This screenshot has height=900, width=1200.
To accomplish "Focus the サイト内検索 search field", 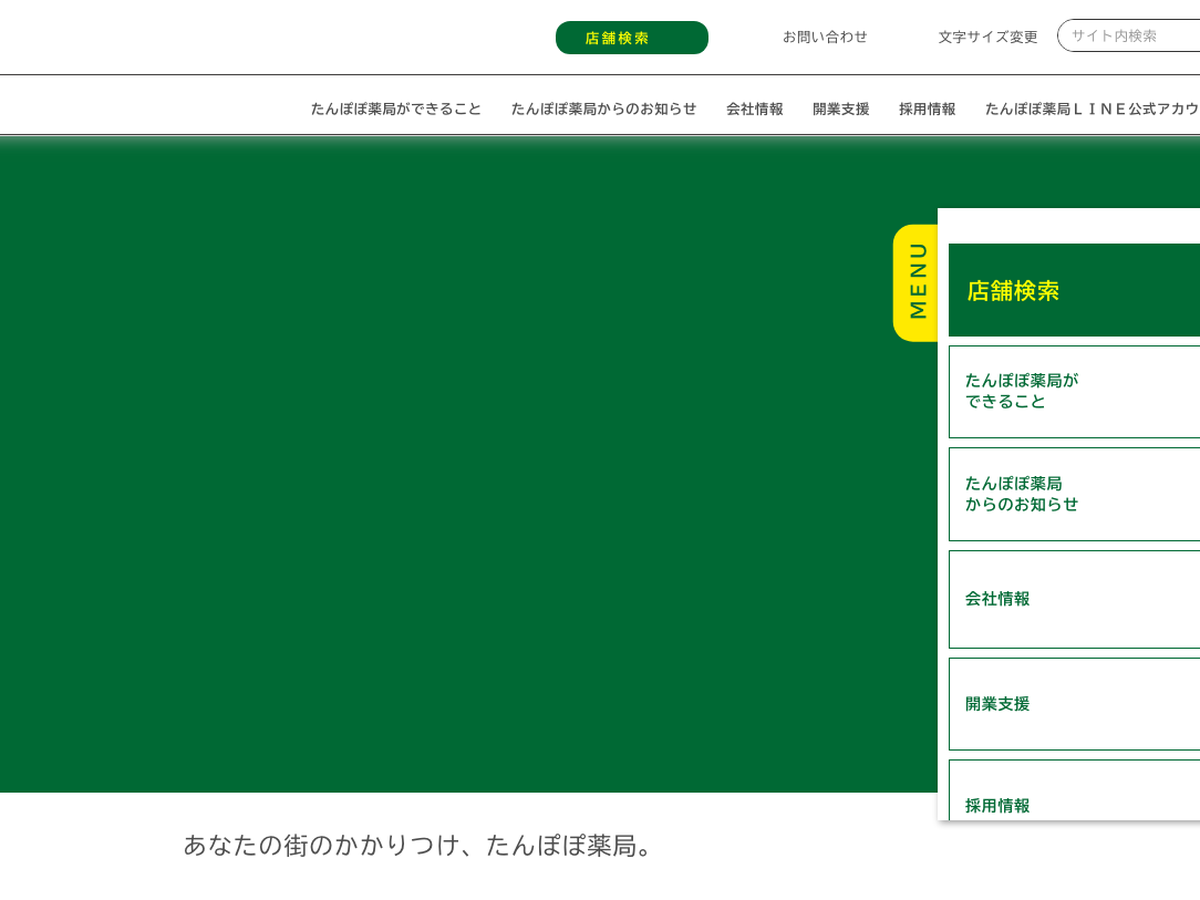I will [1130, 36].
